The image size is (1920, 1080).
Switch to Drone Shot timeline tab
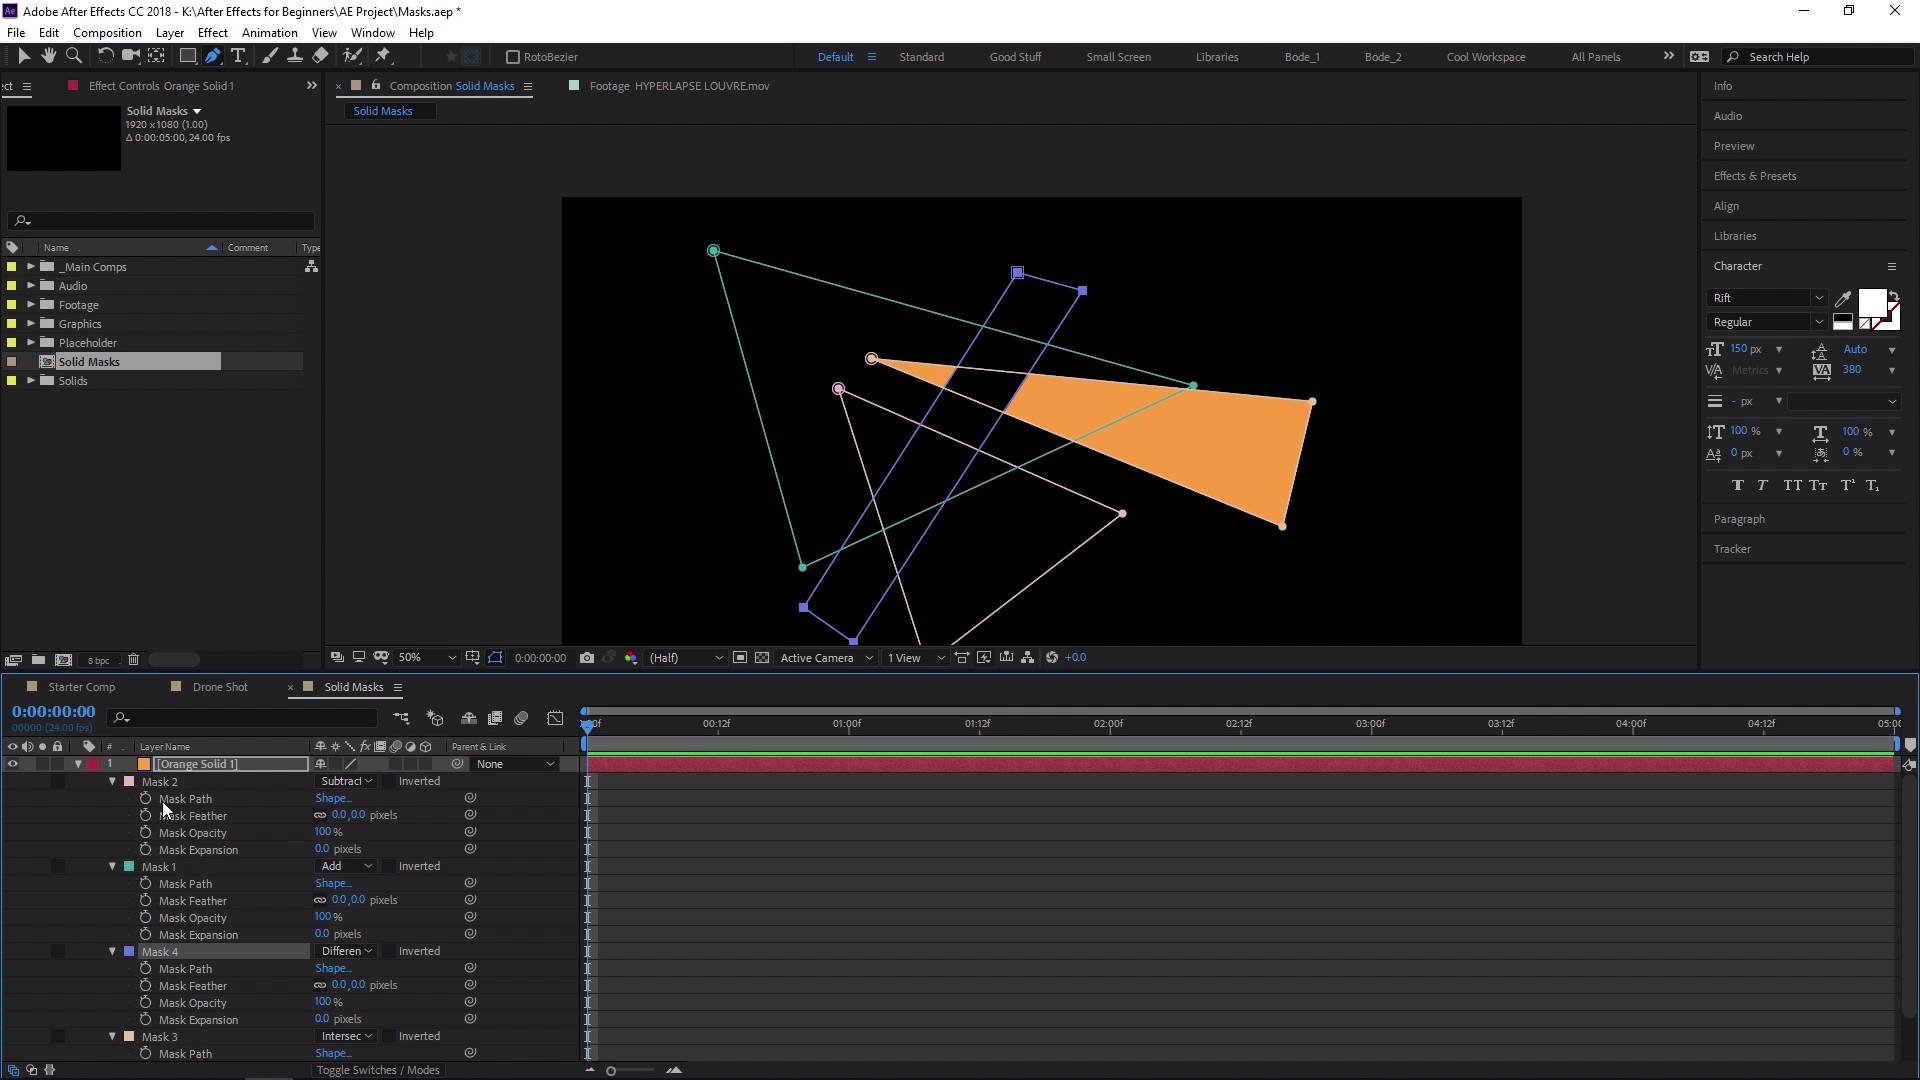(220, 687)
